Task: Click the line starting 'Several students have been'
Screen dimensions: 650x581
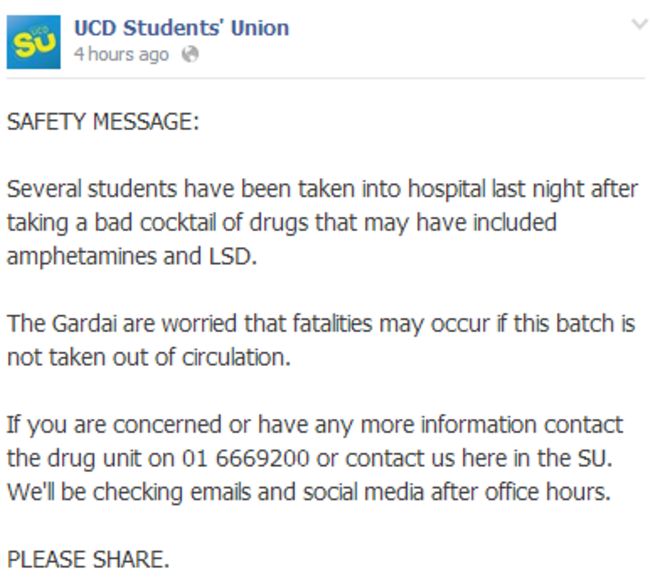Action: coord(323,189)
